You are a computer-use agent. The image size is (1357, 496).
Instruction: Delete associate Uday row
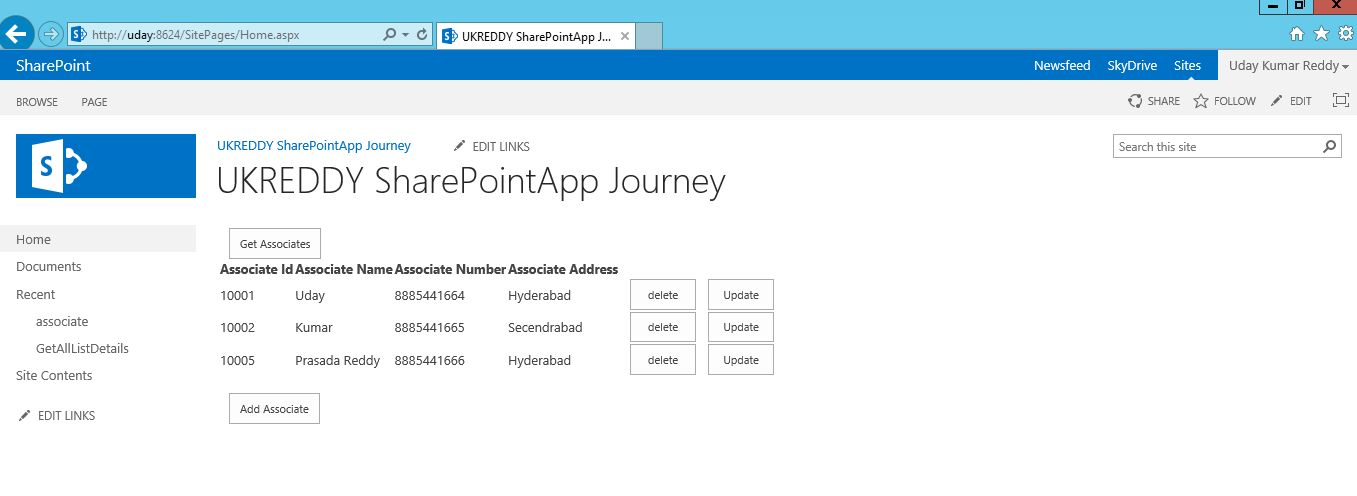pyautogui.click(x=663, y=295)
